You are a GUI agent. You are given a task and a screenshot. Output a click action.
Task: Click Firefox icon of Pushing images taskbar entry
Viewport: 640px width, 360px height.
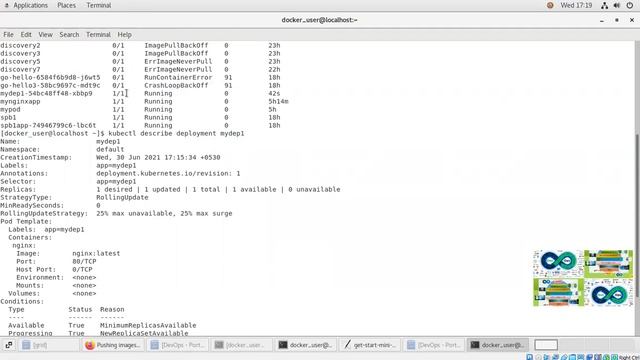tap(90, 345)
